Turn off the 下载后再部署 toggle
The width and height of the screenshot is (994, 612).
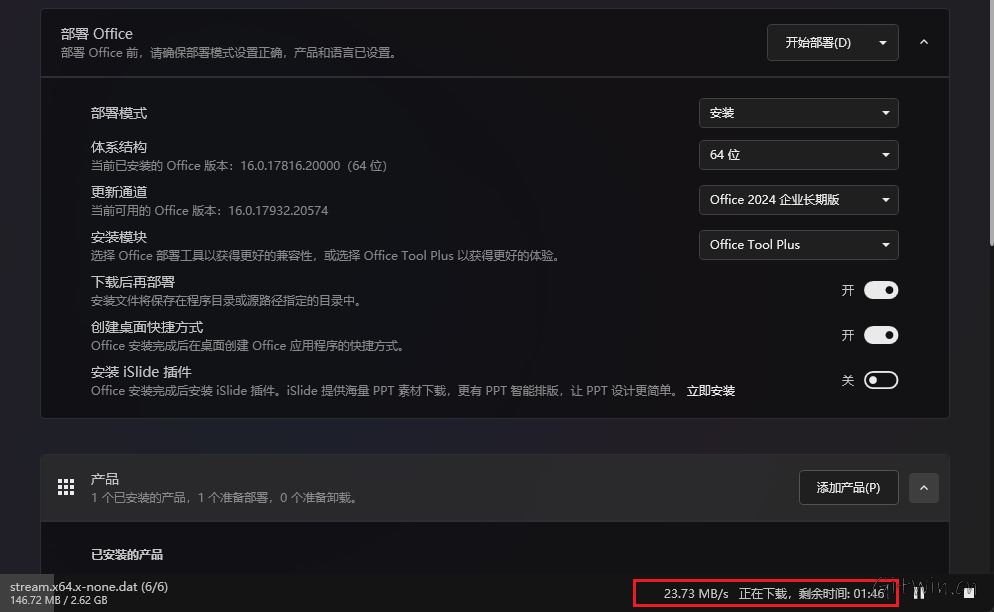coord(881,290)
